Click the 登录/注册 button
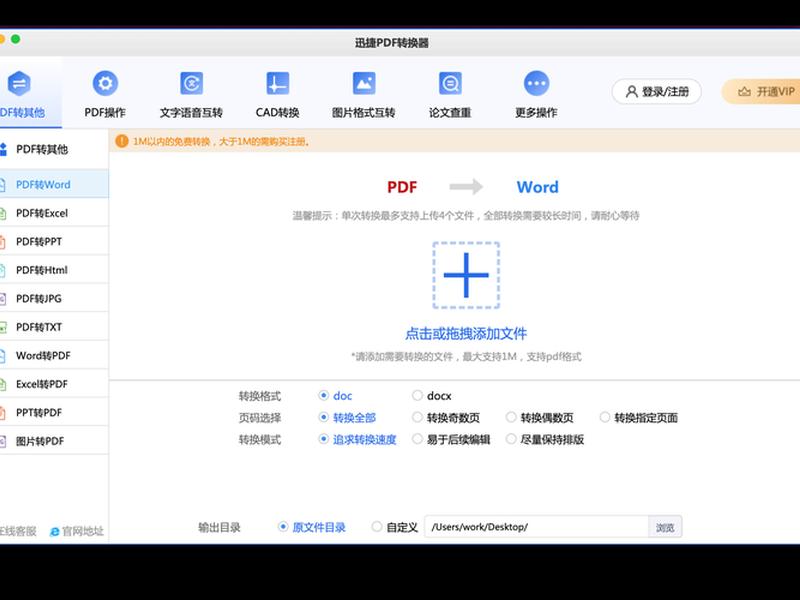Screen dimensions: 800x600 (x=657, y=92)
